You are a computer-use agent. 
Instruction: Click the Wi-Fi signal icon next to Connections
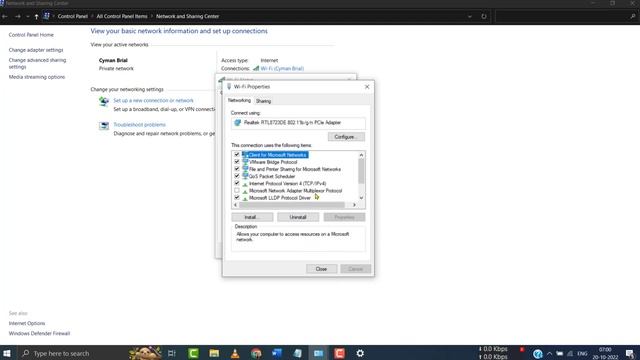tap(256, 69)
